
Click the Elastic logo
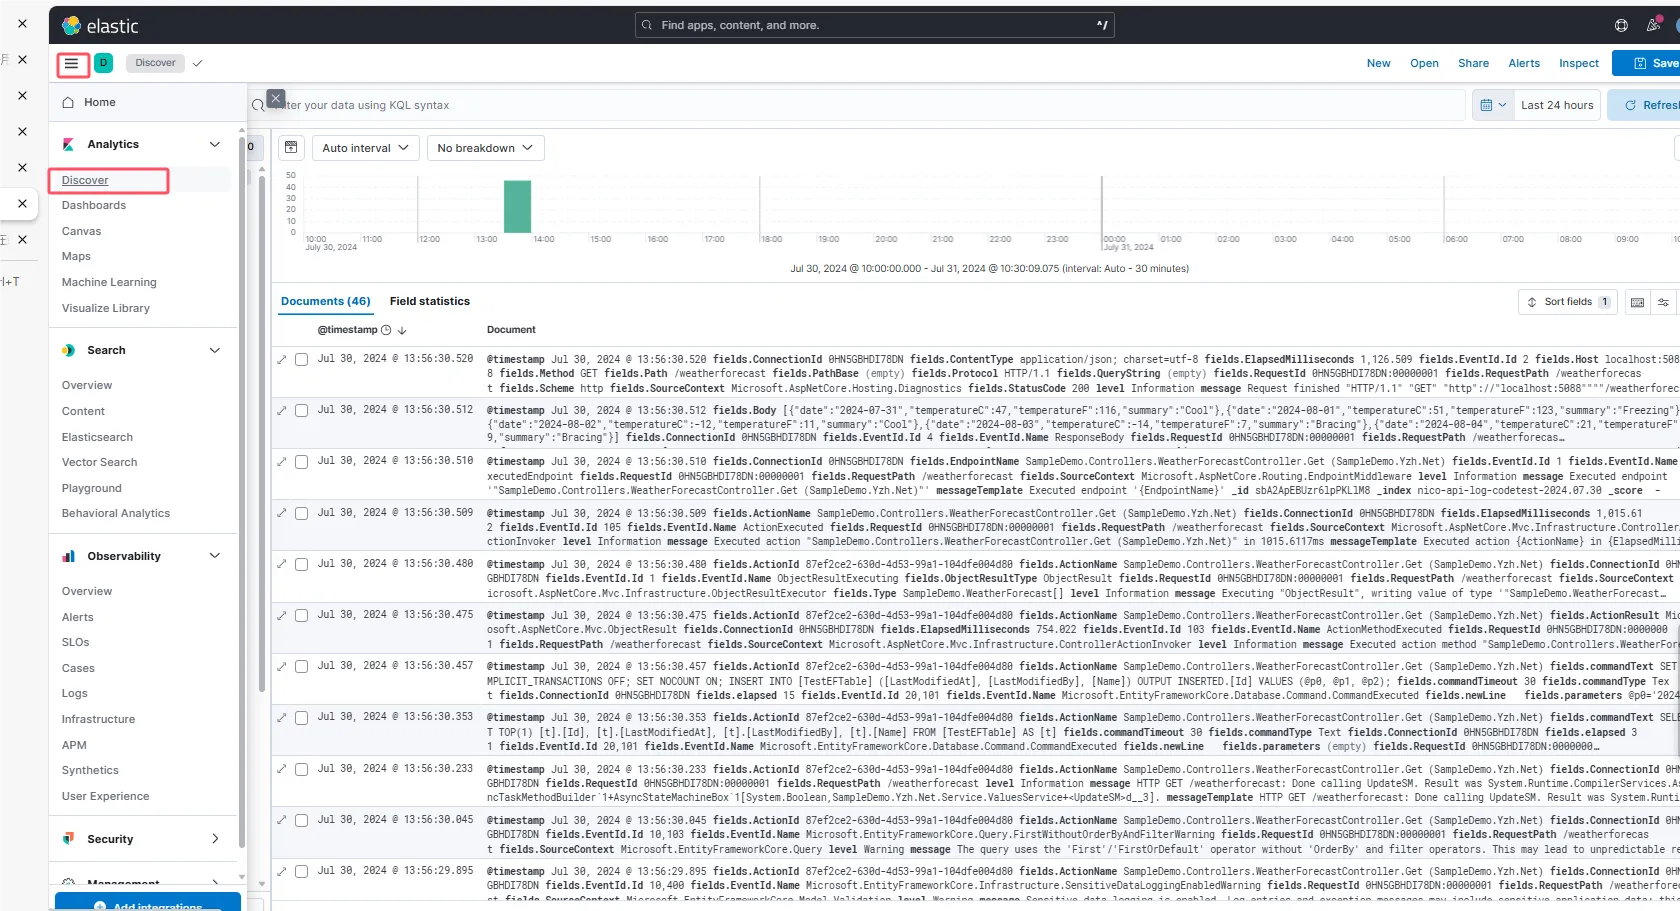pyautogui.click(x=100, y=26)
